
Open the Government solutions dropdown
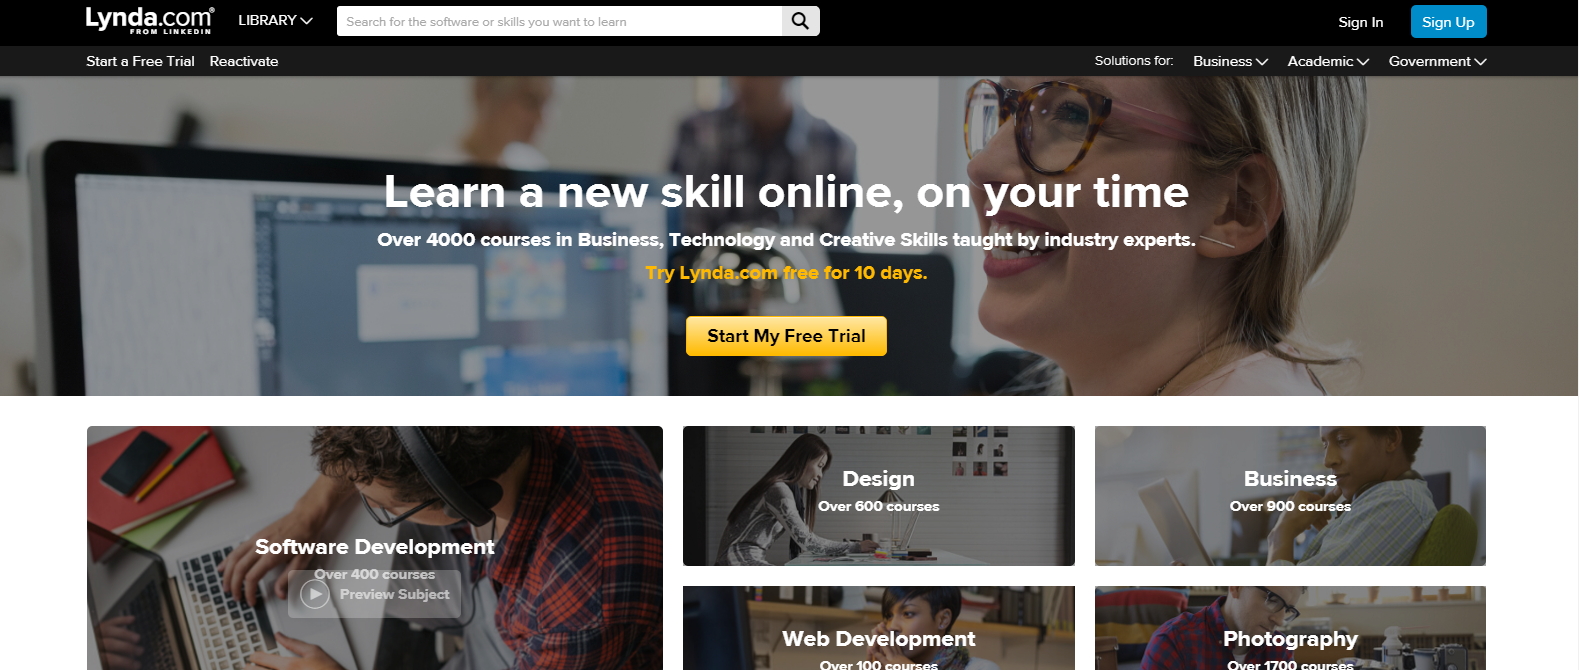point(1437,61)
